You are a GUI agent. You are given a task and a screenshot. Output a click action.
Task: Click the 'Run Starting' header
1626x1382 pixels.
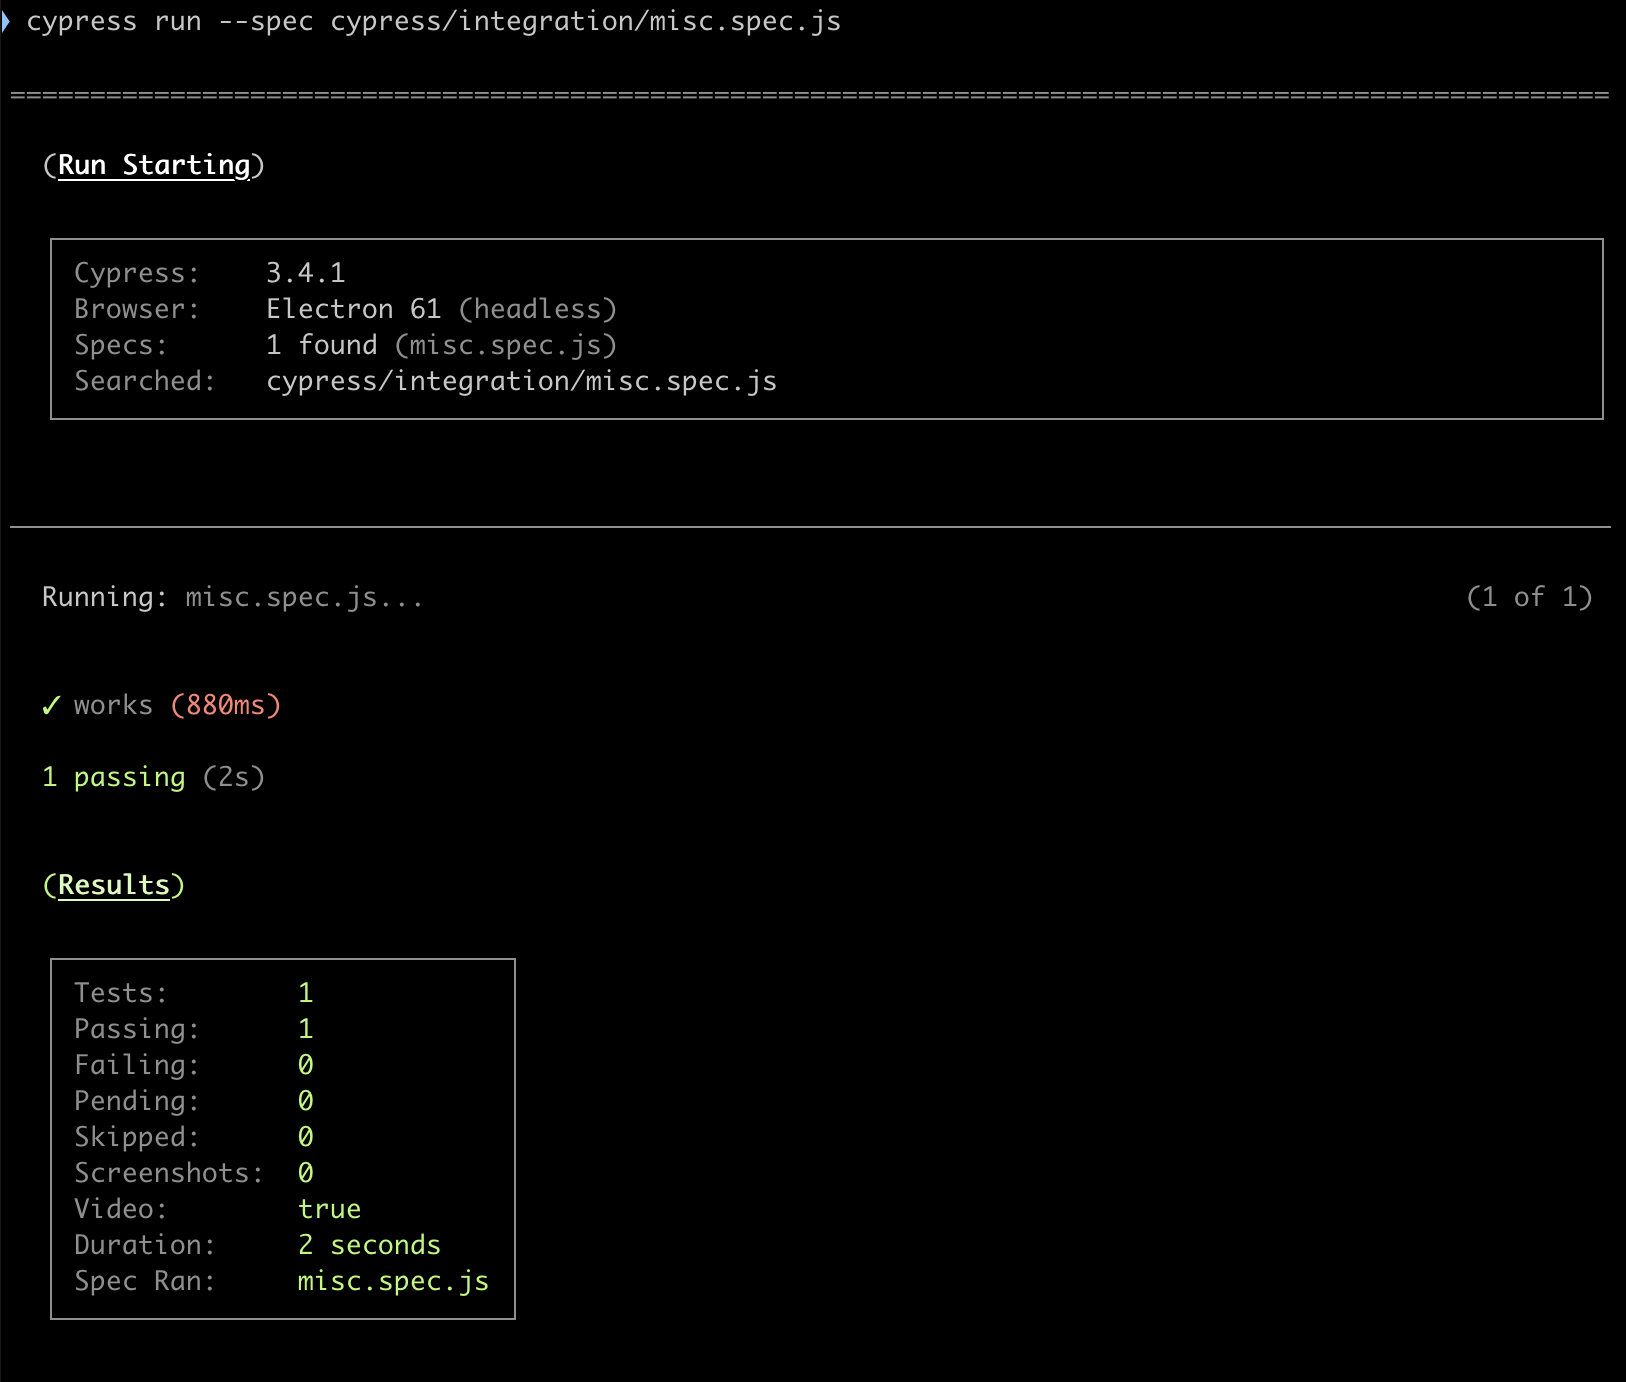[153, 164]
